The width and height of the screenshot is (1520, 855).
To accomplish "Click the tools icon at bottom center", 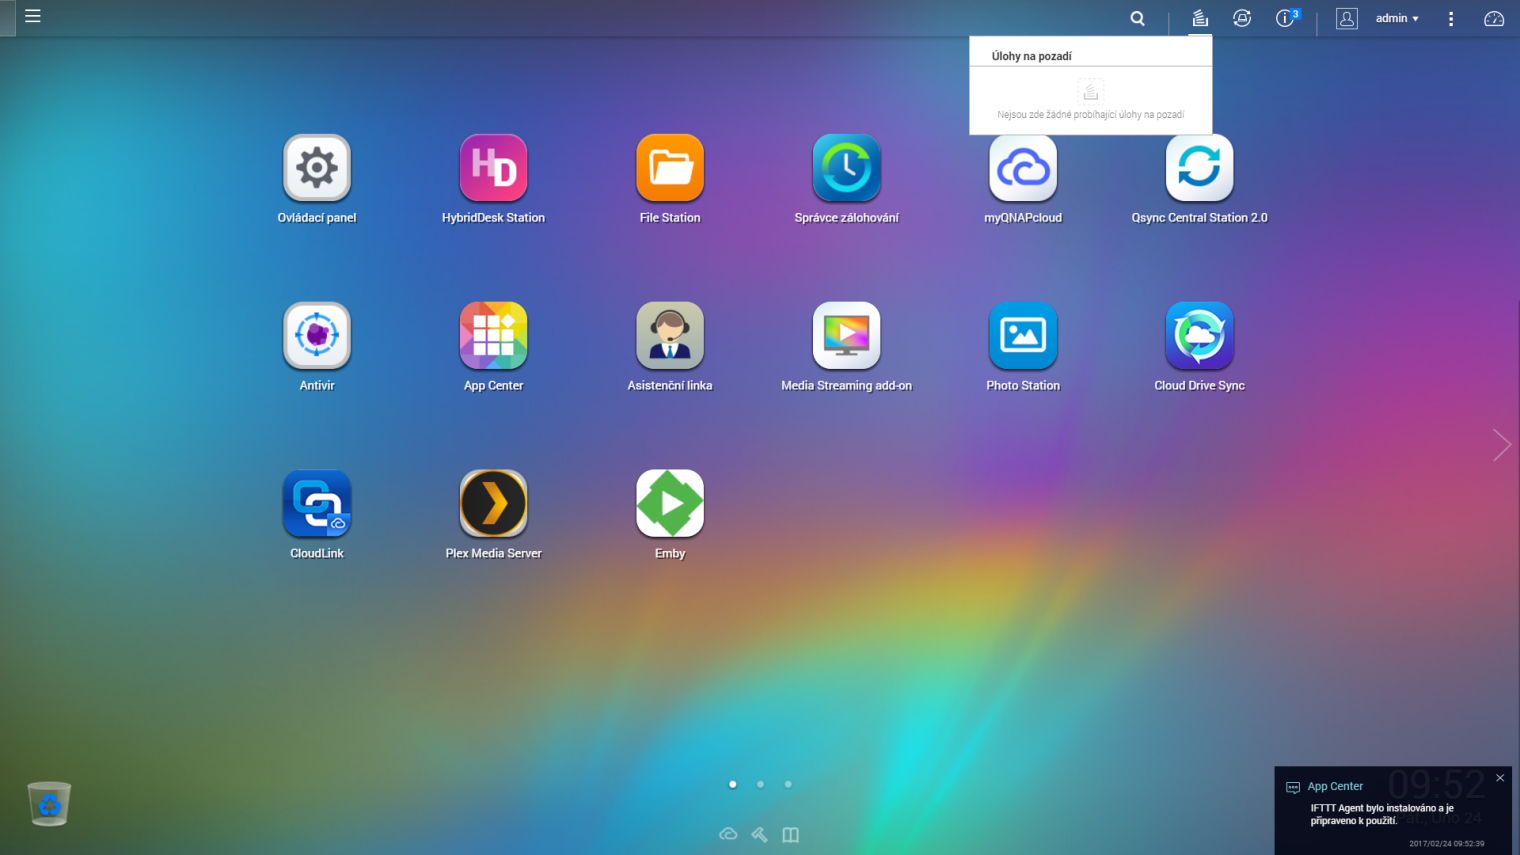I will pos(760,834).
